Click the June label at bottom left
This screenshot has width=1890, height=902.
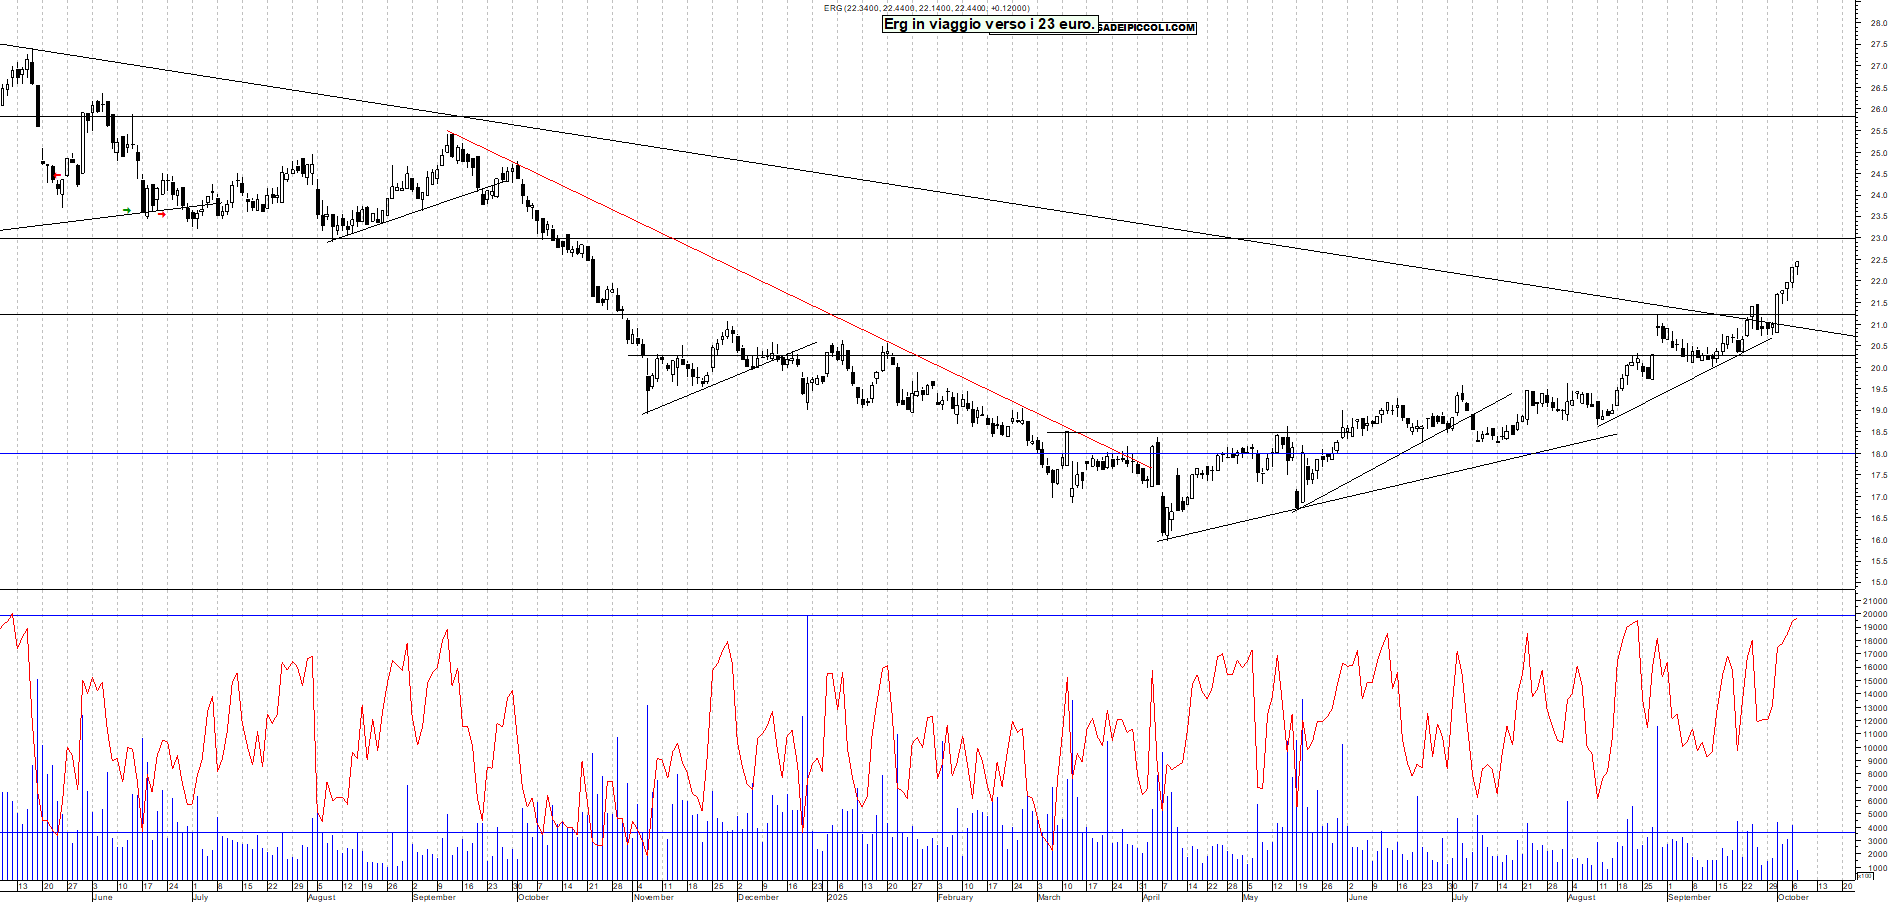(102, 897)
